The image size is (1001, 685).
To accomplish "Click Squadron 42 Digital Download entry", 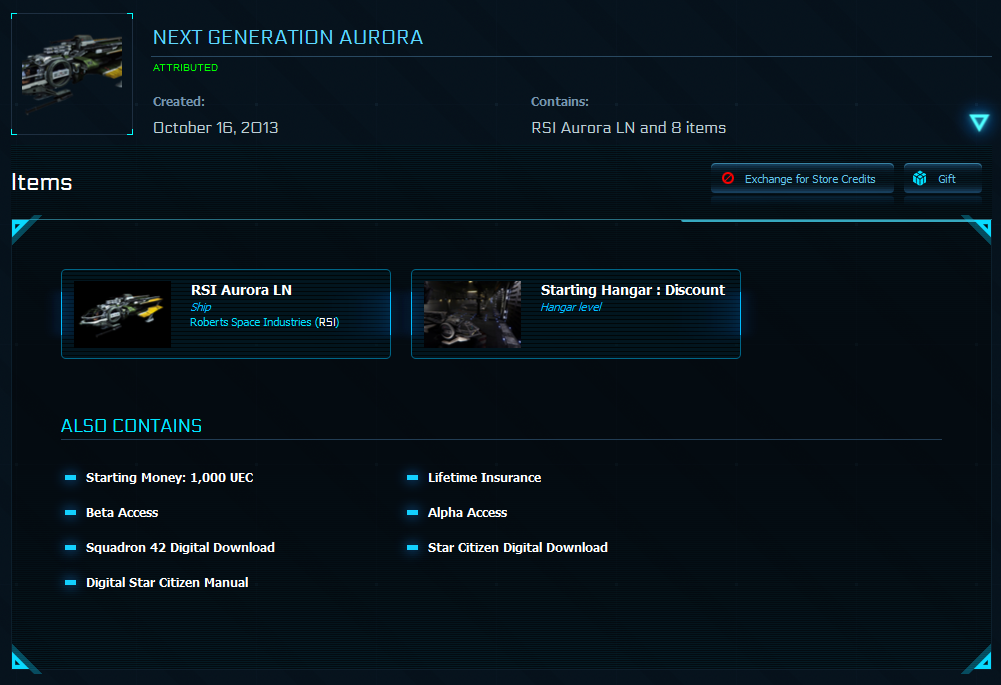I will click(x=180, y=548).
